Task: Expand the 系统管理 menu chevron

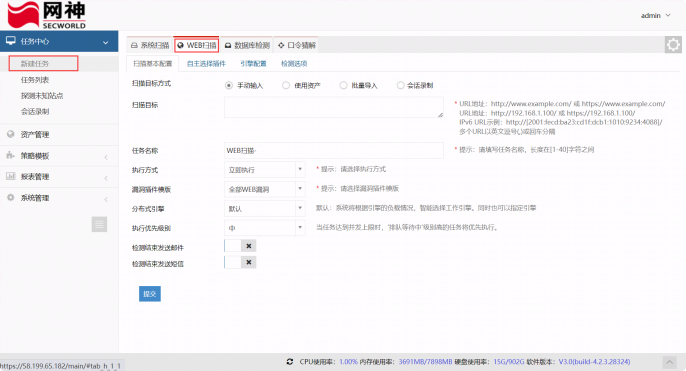Action: click(x=106, y=200)
